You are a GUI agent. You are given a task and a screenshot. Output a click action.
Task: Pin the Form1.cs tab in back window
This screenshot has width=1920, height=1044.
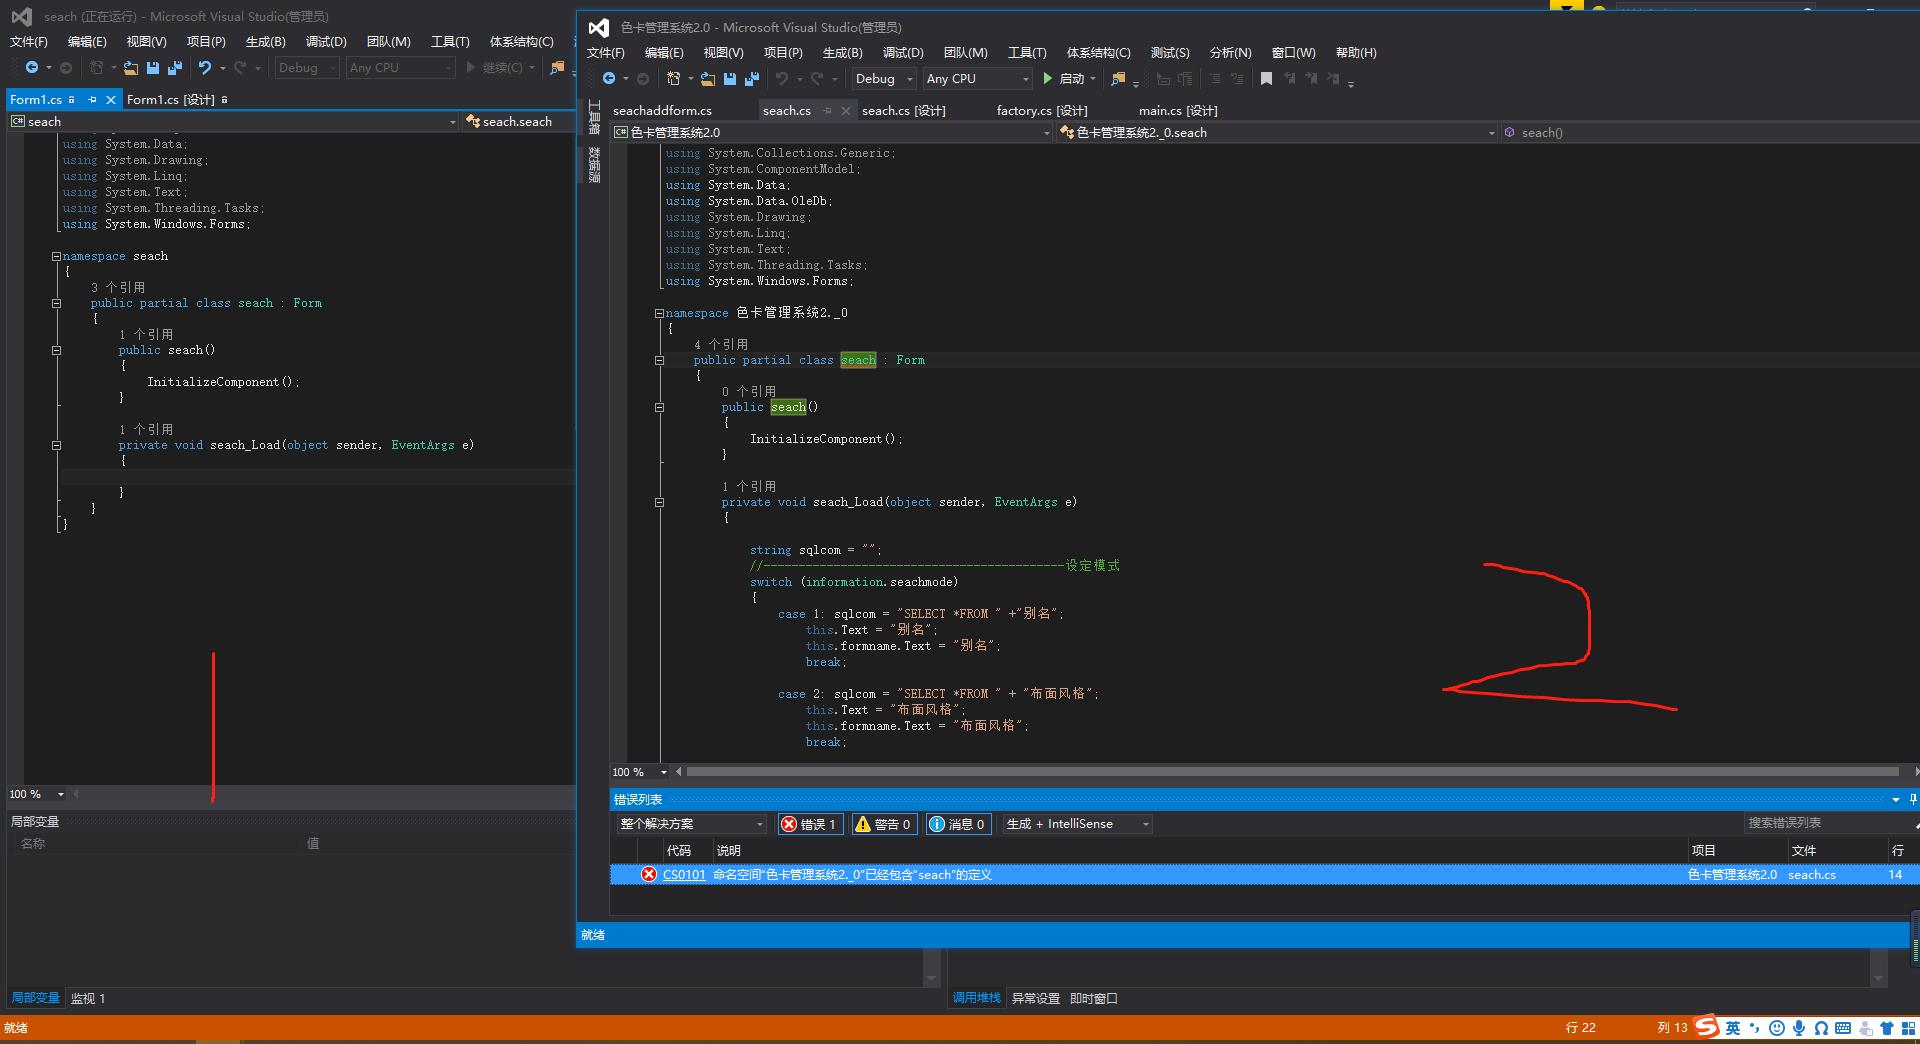92,99
